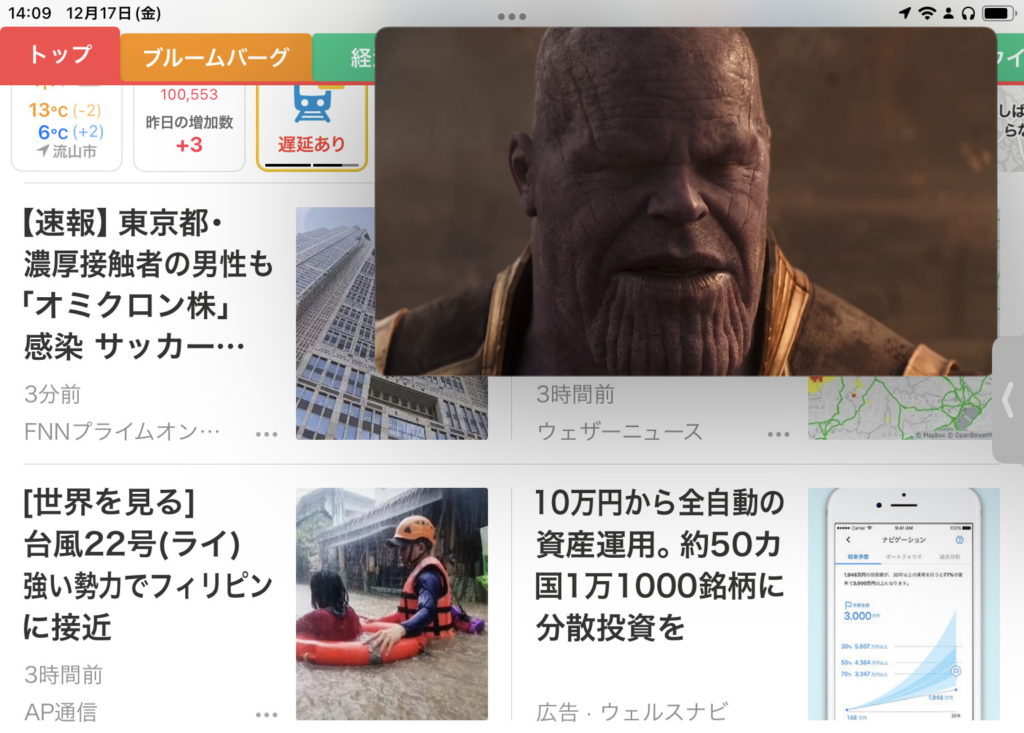Open the トップ tab
The image size is (1024, 733).
[x=60, y=55]
